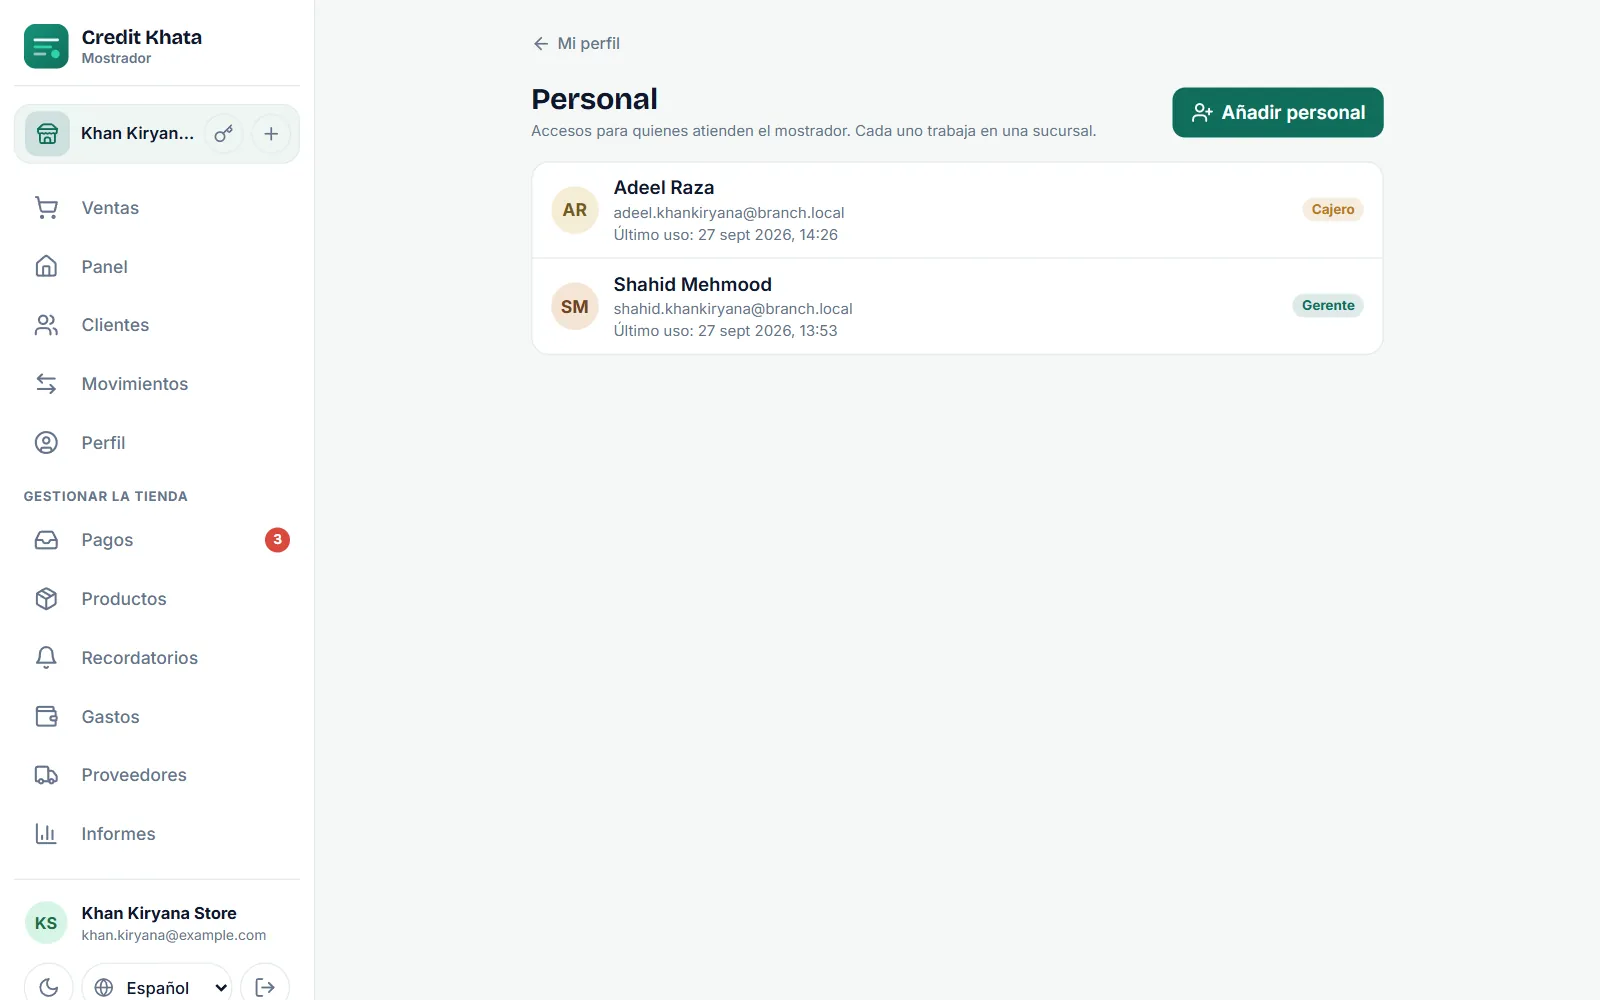Click the KS account avatar

[x=46, y=923]
